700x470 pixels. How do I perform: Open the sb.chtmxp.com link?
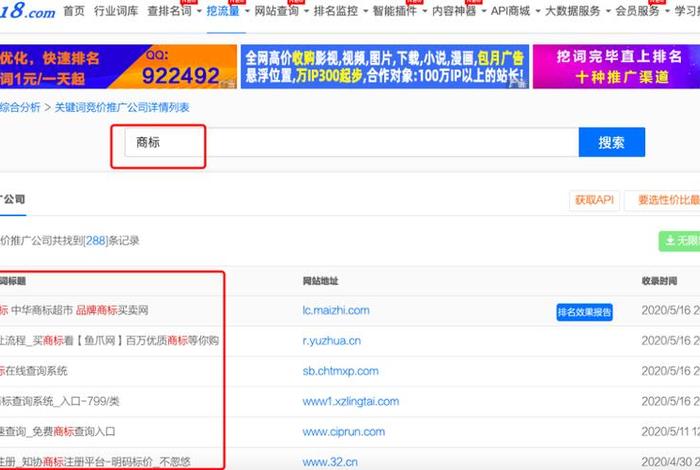[x=341, y=371]
